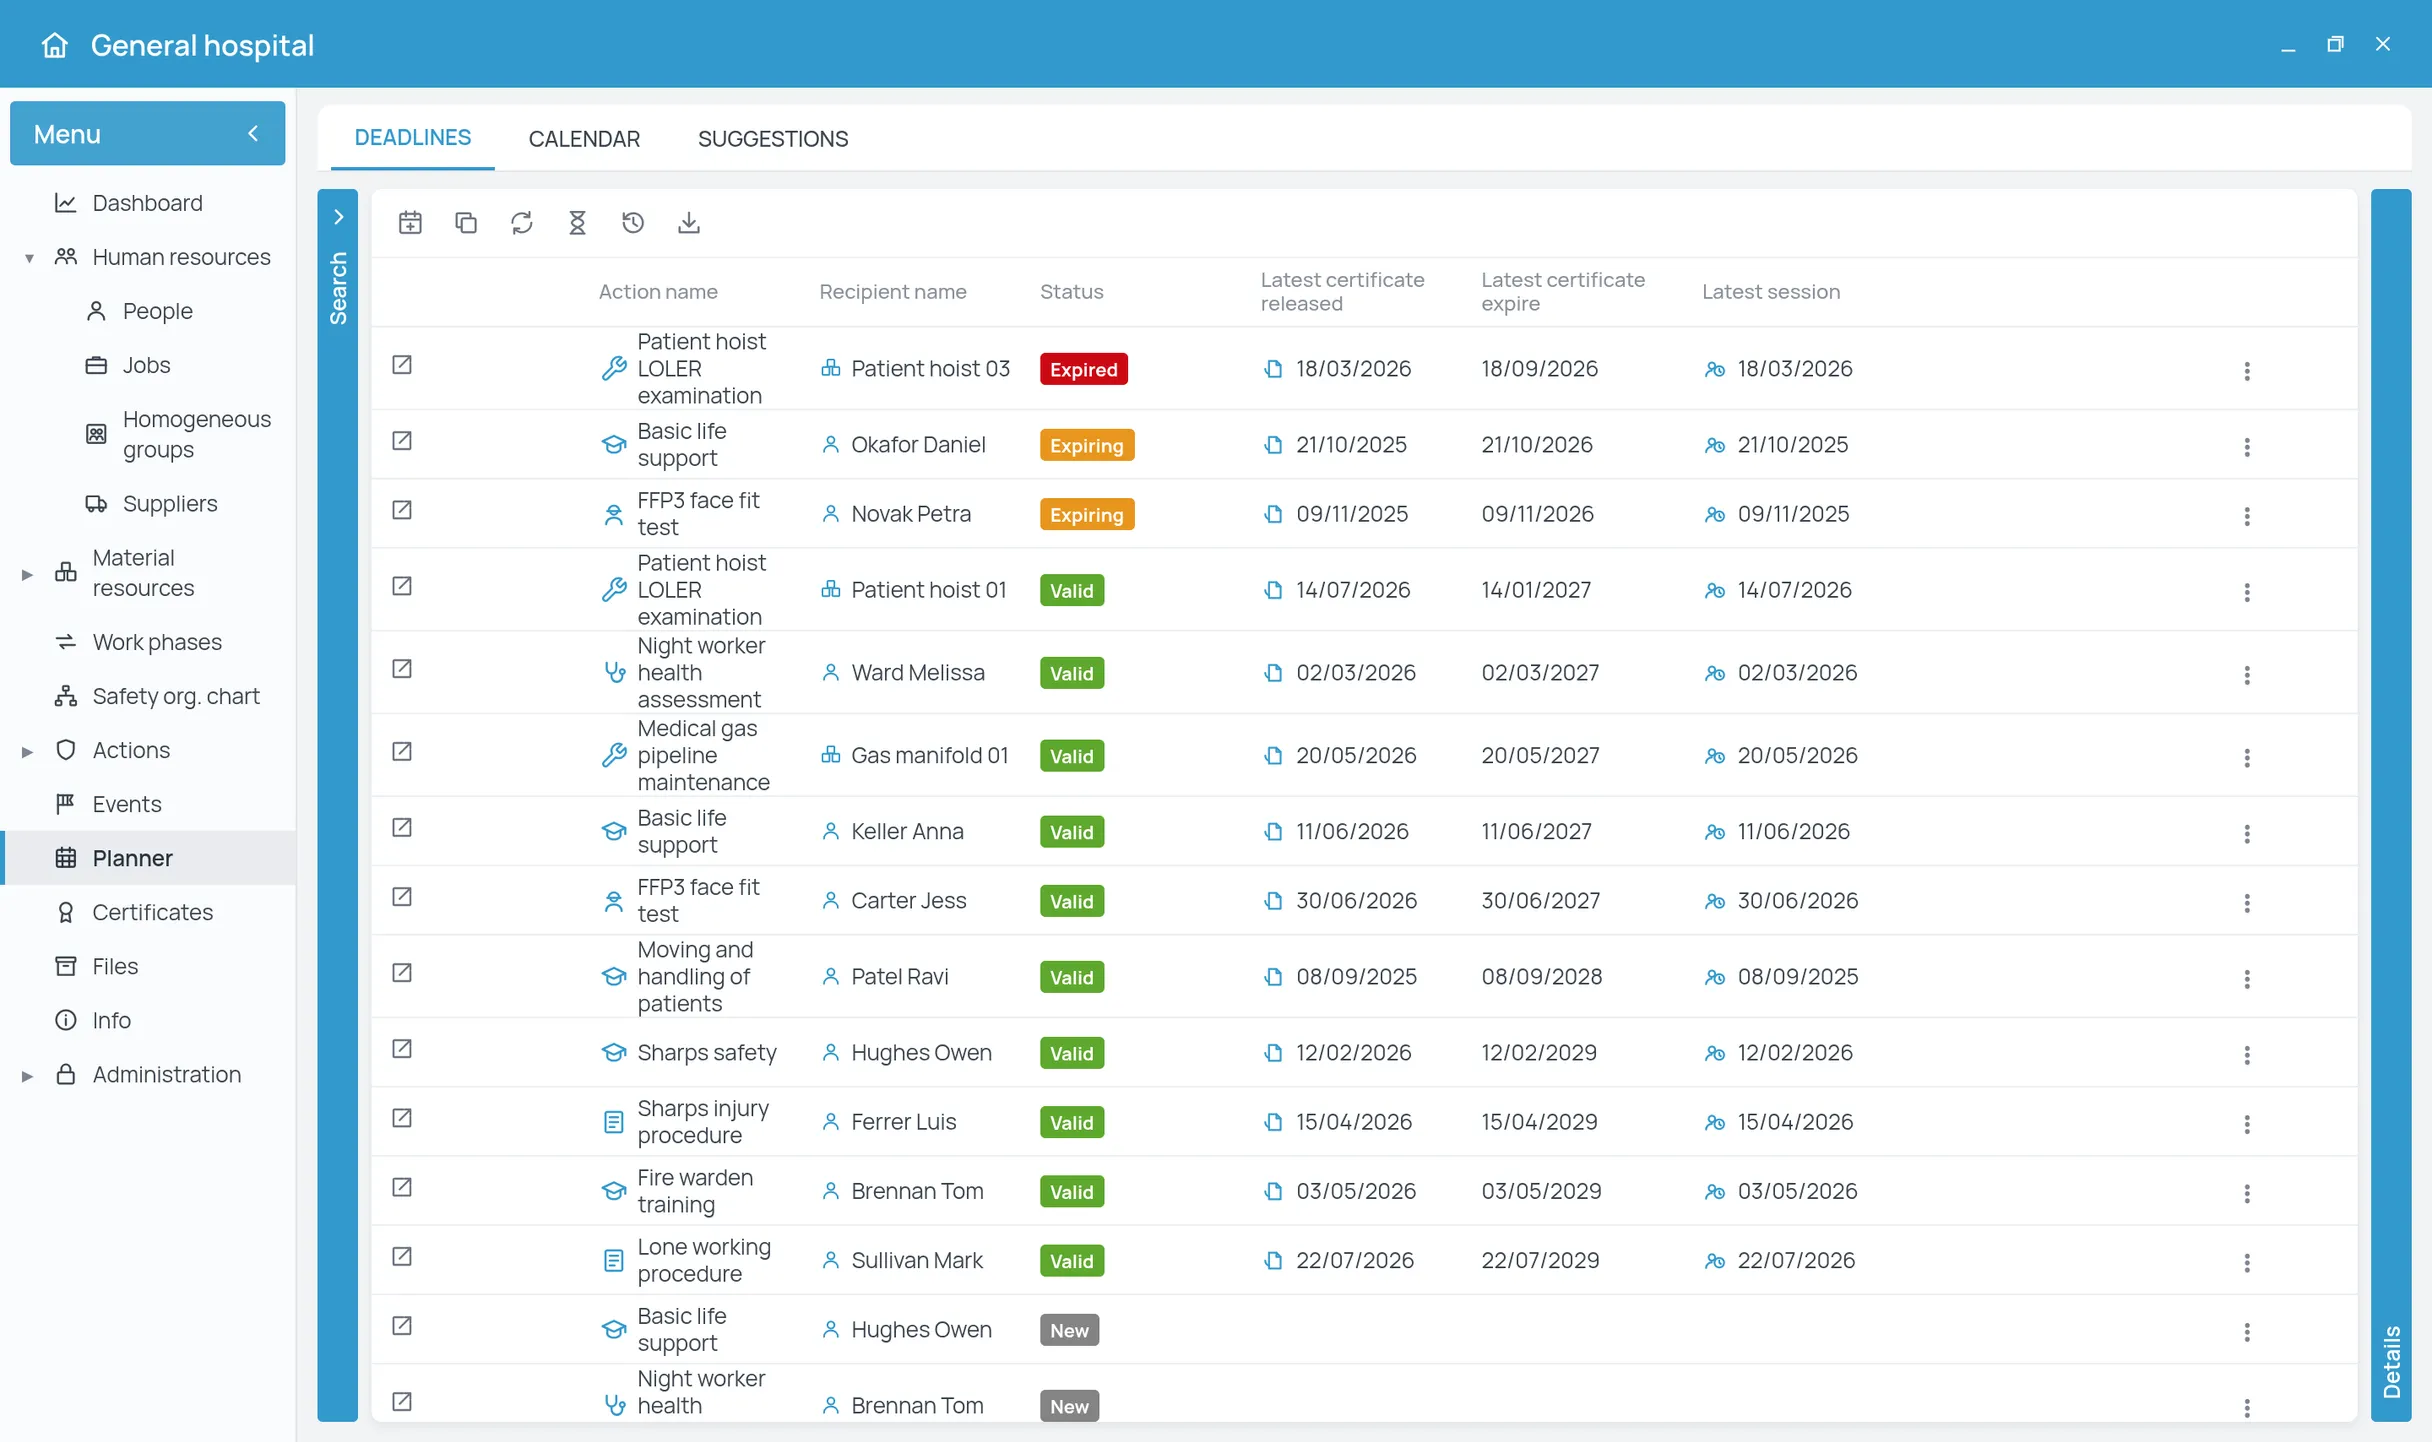2432x1442 pixels.
Task: Tick the checkbox for Ferrer Luis row
Action: (402, 1118)
